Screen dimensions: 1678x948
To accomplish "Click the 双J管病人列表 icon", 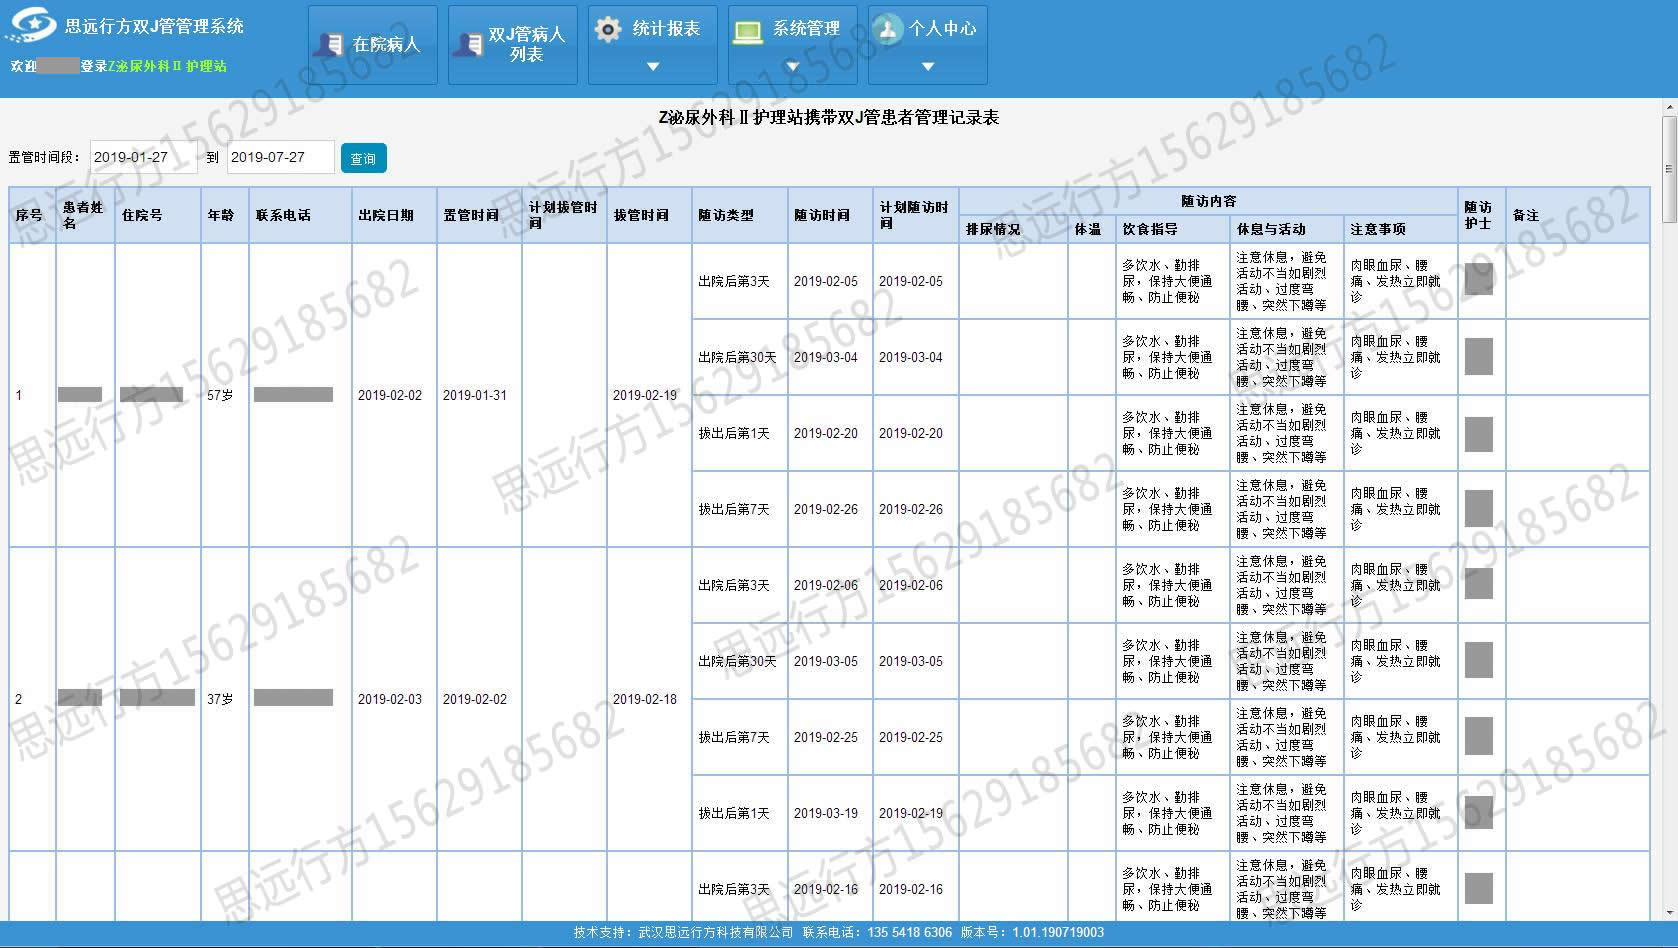I will (x=468, y=45).
